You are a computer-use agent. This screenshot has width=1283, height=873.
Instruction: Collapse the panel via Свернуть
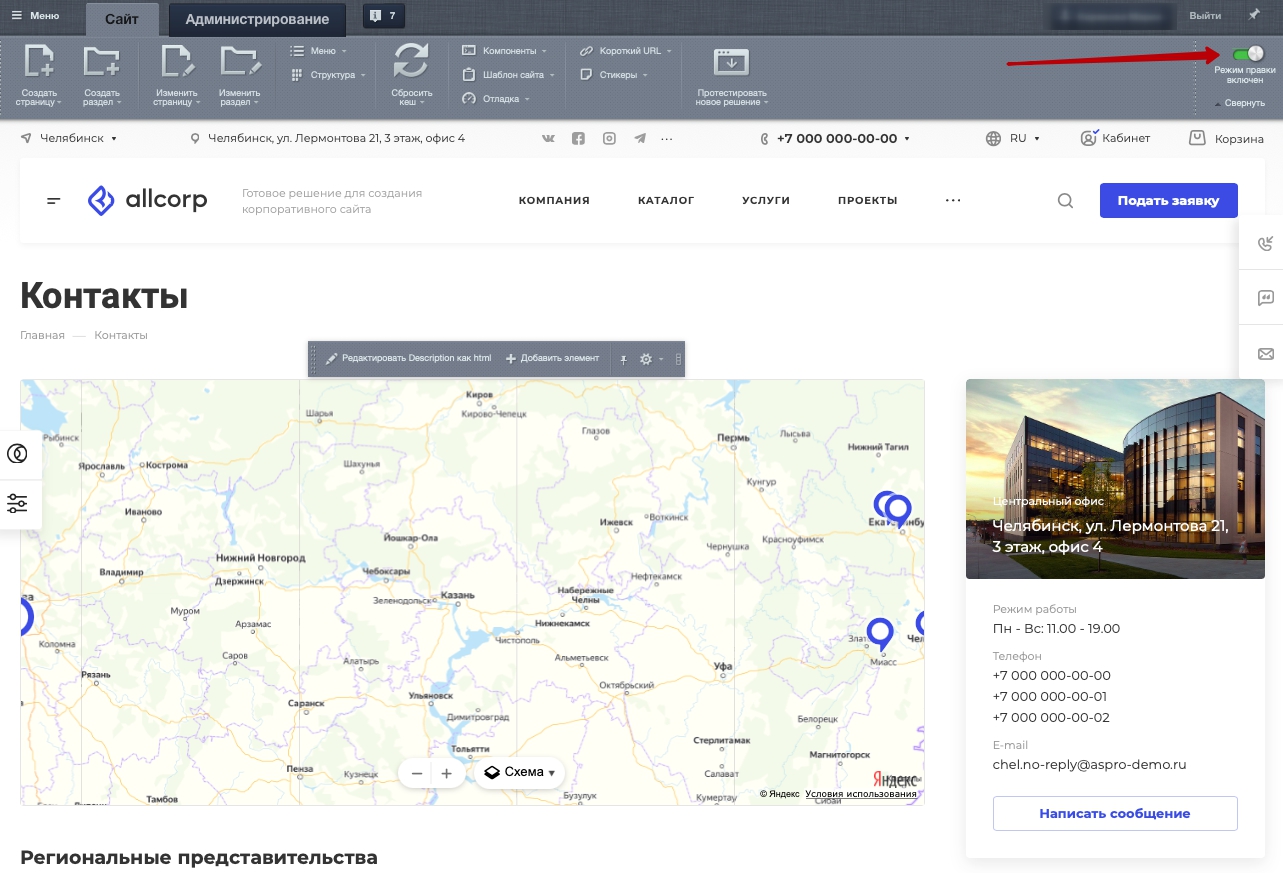[x=1240, y=103]
